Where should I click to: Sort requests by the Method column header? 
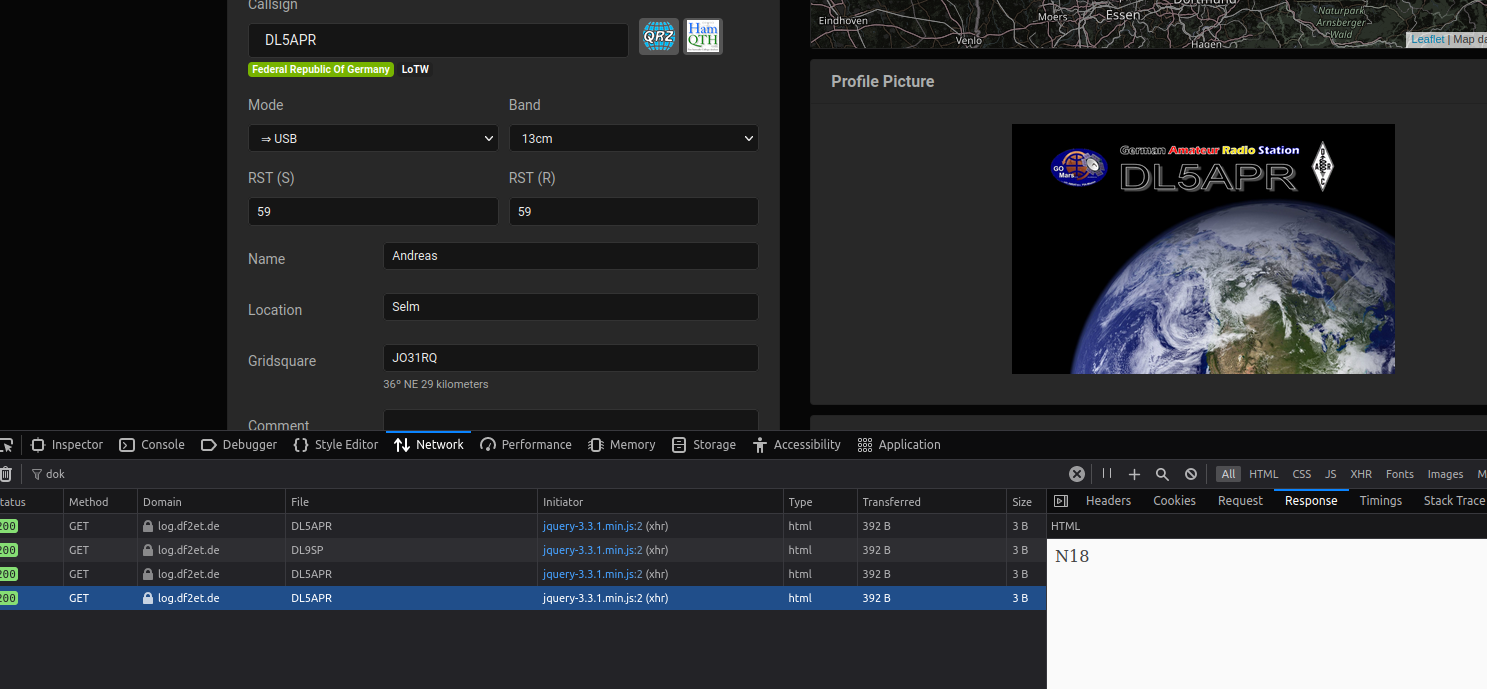(x=100, y=502)
